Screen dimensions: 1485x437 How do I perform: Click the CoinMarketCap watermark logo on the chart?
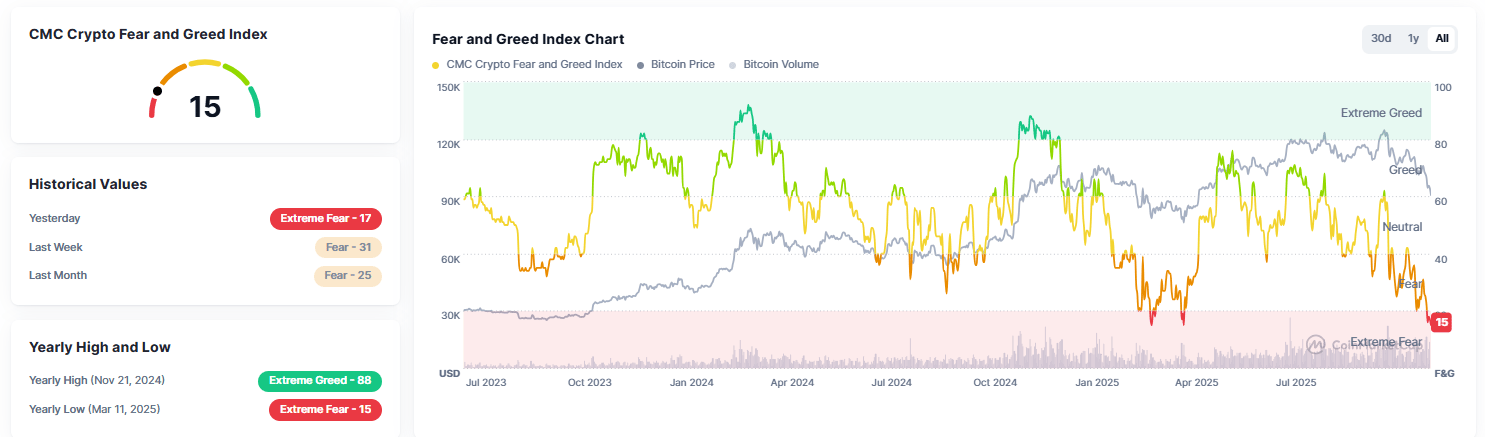tap(1315, 345)
